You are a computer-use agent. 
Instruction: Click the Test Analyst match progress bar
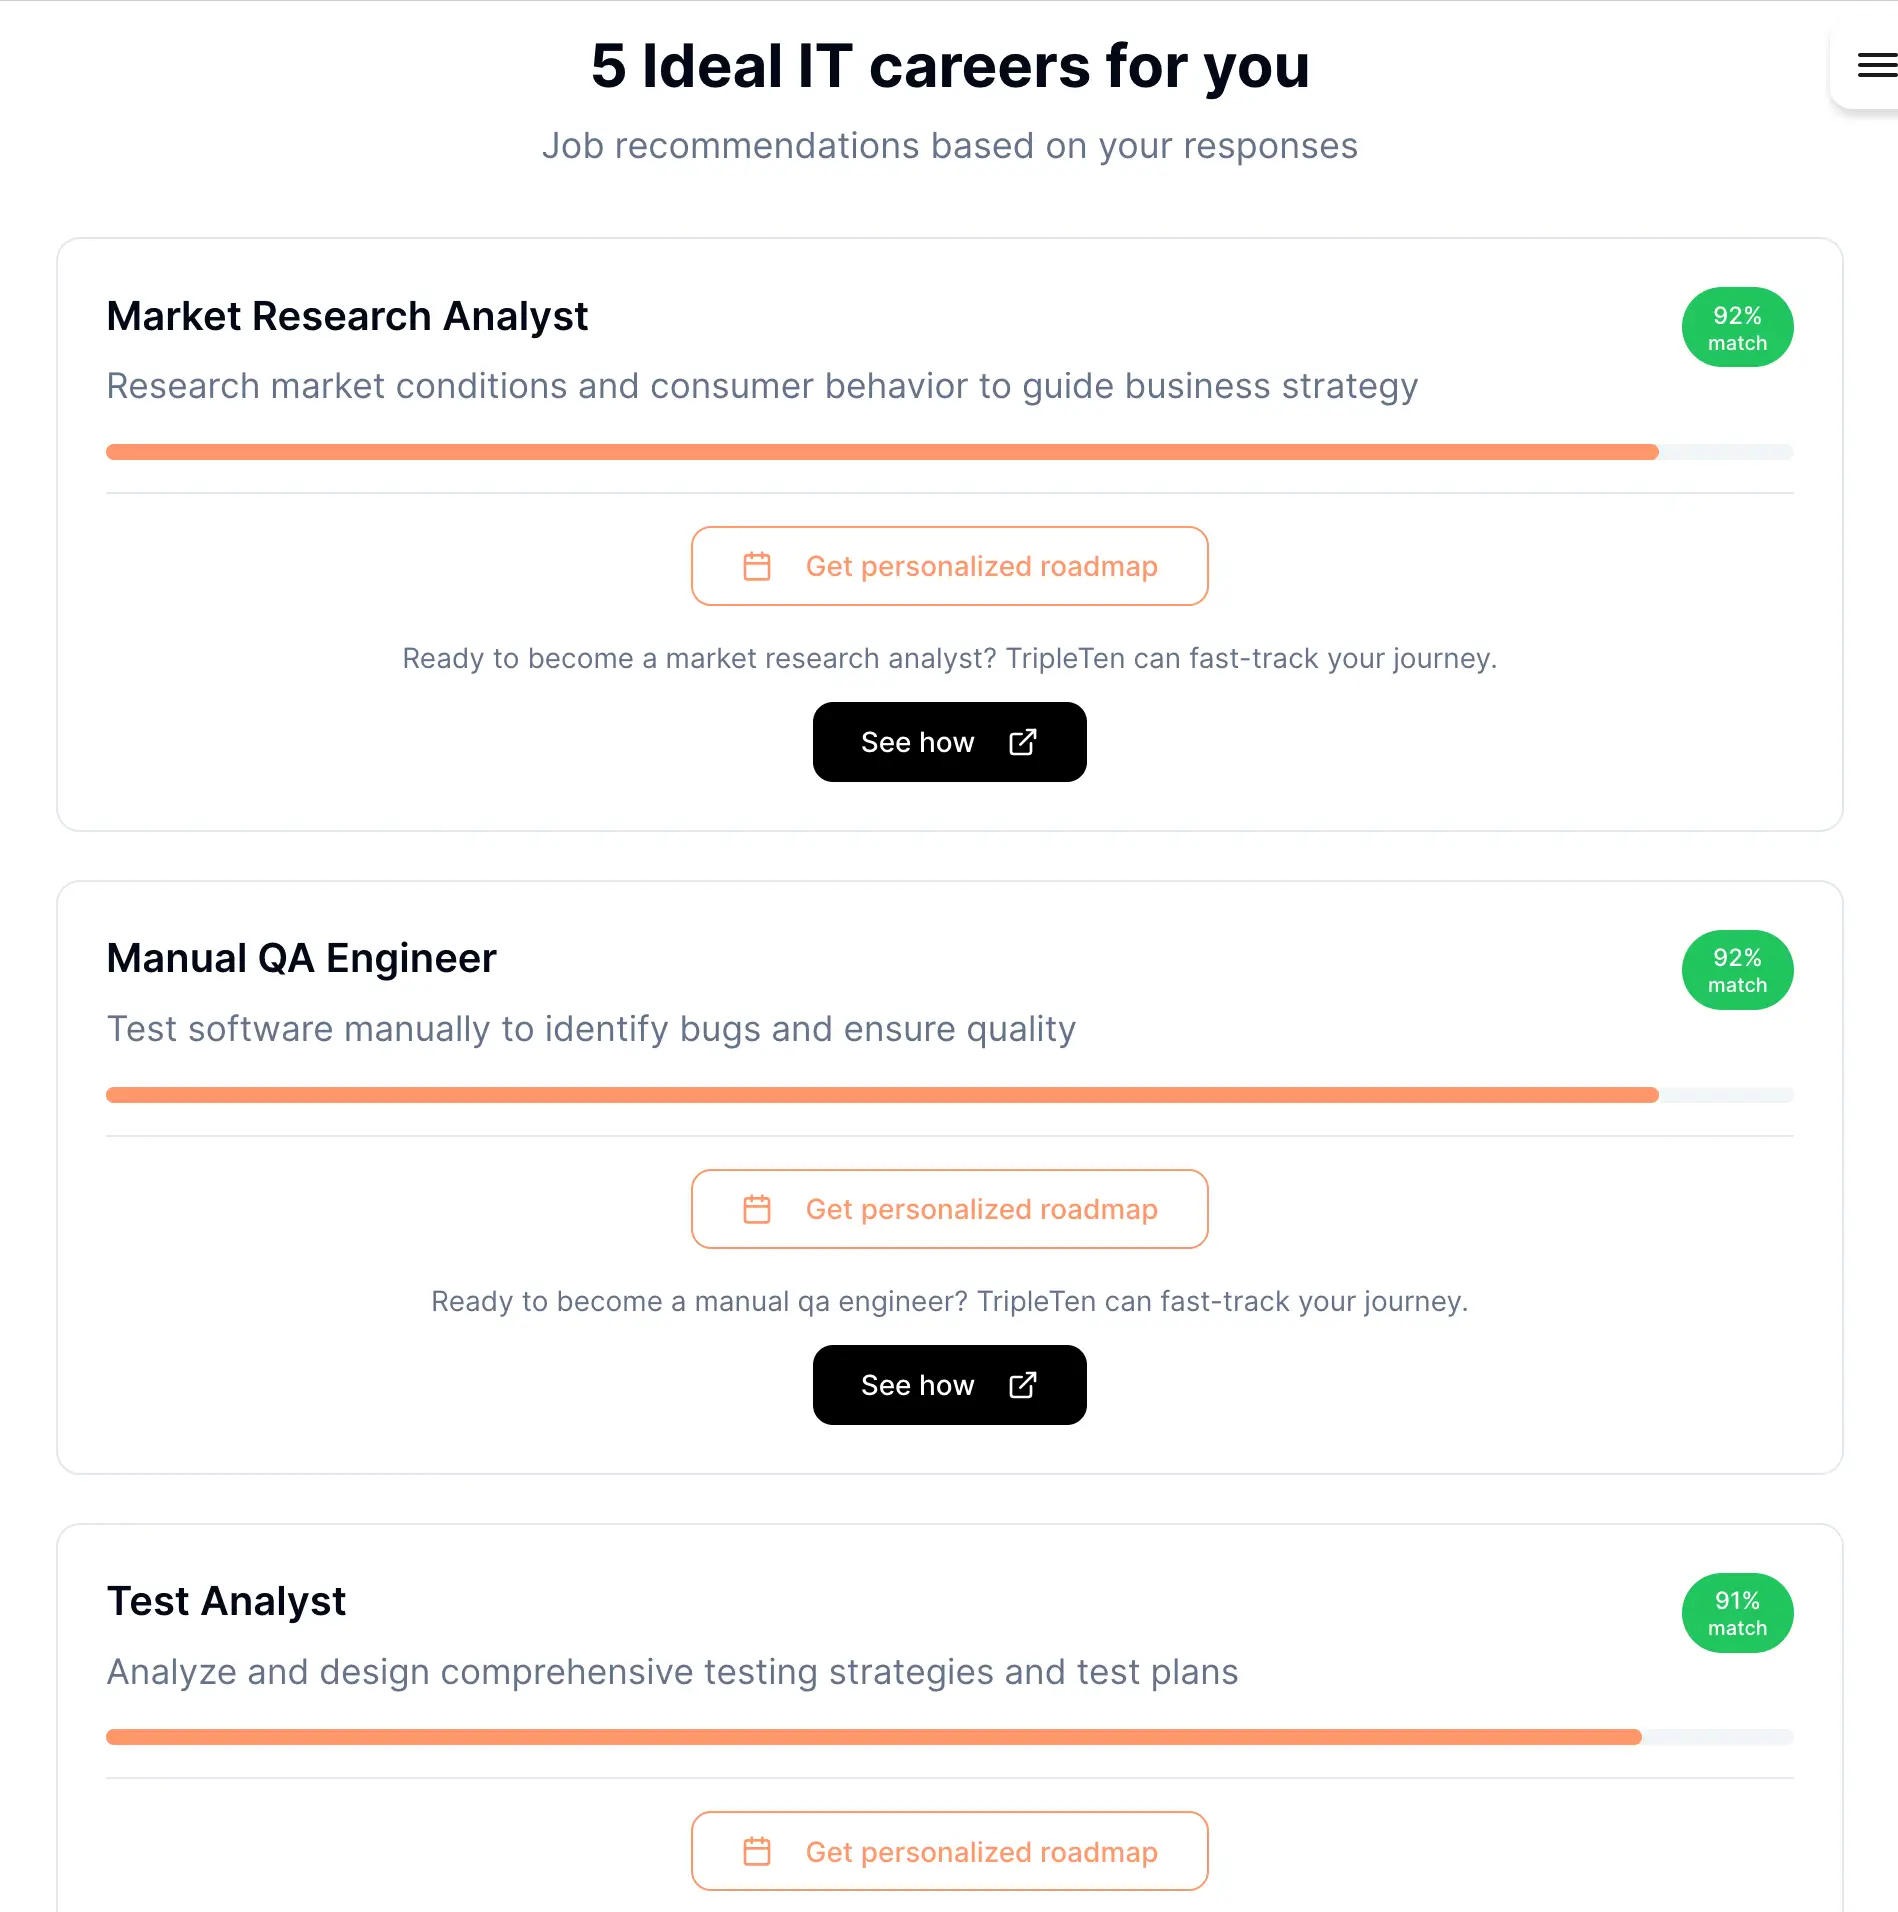tap(949, 1737)
